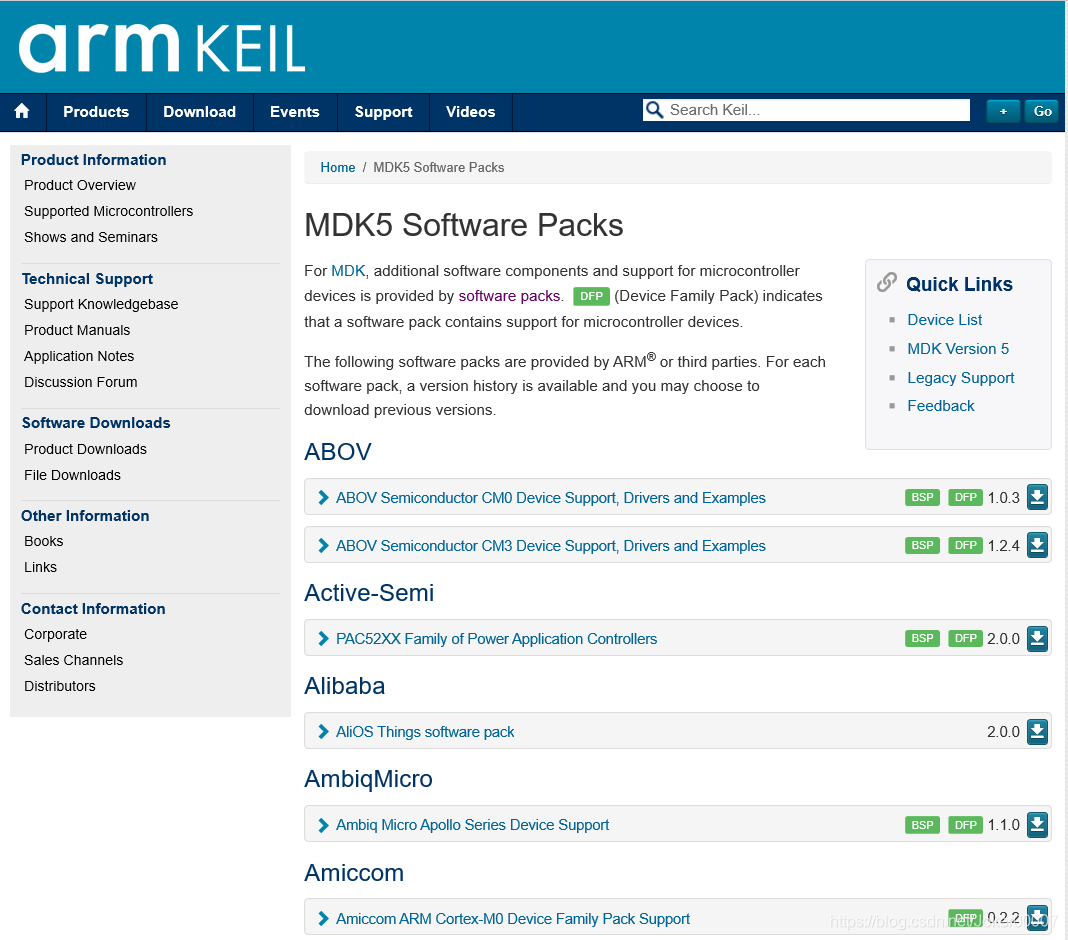Open PAC52XX Family of Power Application Controllers
This screenshot has width=1068, height=940.
497,639
